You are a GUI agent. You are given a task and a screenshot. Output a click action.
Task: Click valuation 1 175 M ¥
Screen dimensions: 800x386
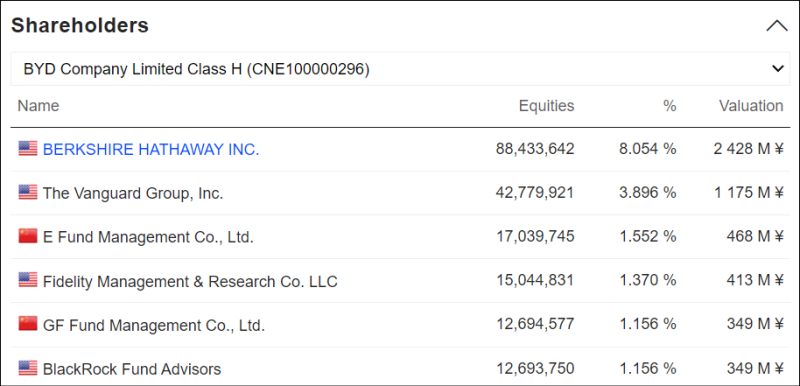[x=748, y=193]
